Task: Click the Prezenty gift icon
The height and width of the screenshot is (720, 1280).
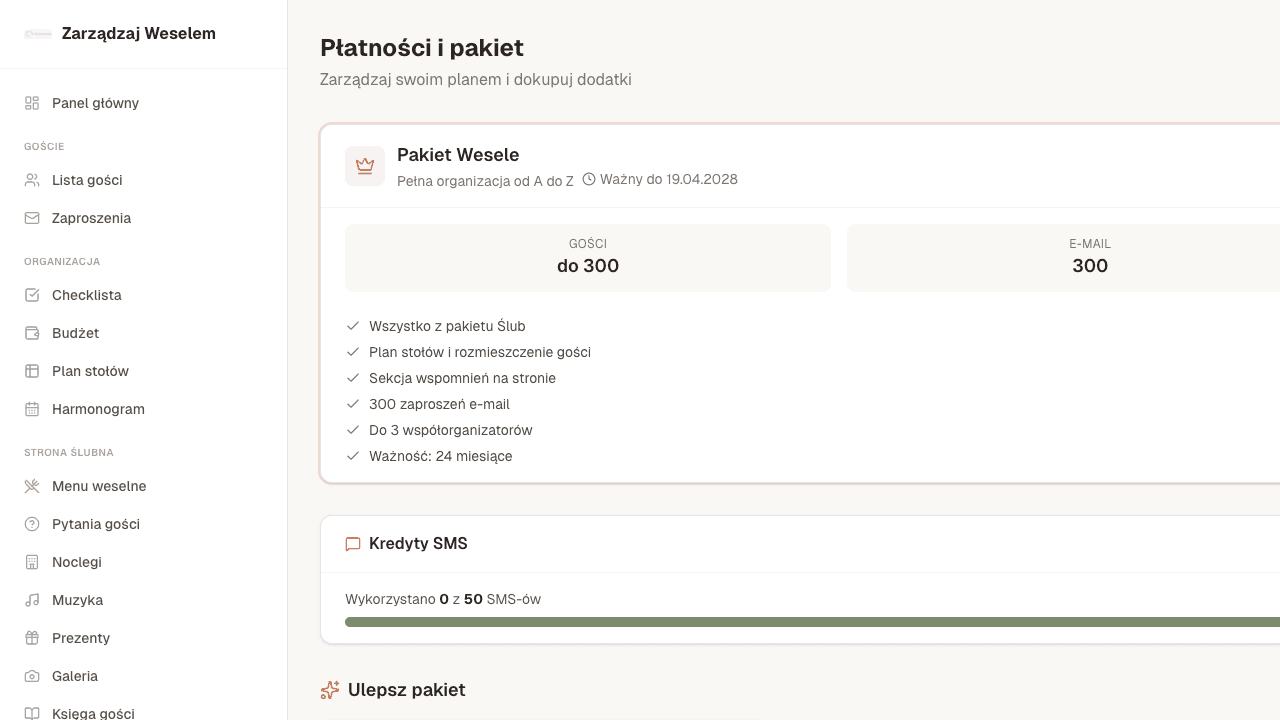Action: pyautogui.click(x=31, y=638)
